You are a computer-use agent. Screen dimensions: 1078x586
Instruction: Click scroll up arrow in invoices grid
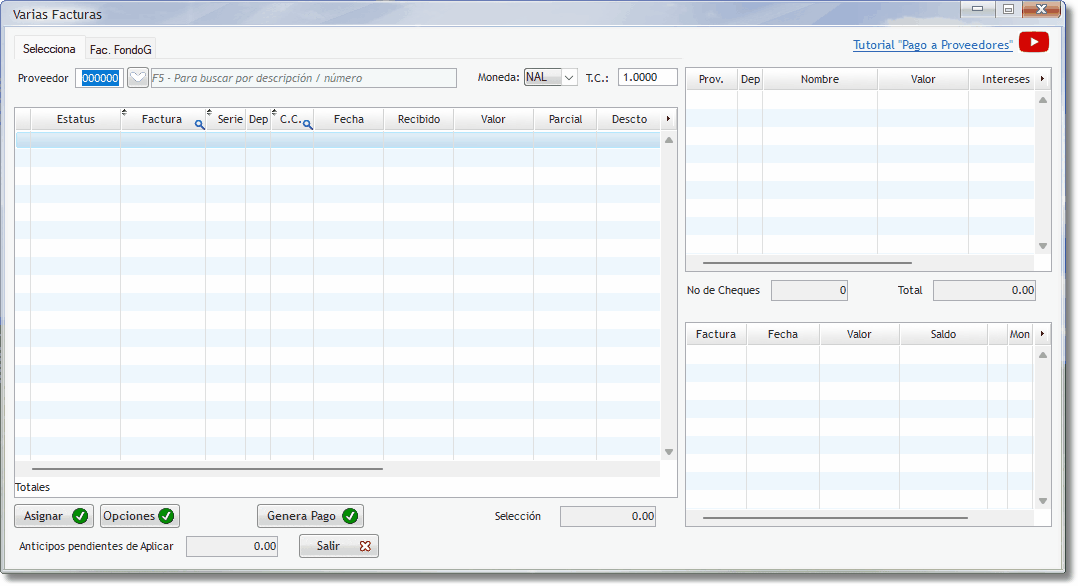pos(669,140)
